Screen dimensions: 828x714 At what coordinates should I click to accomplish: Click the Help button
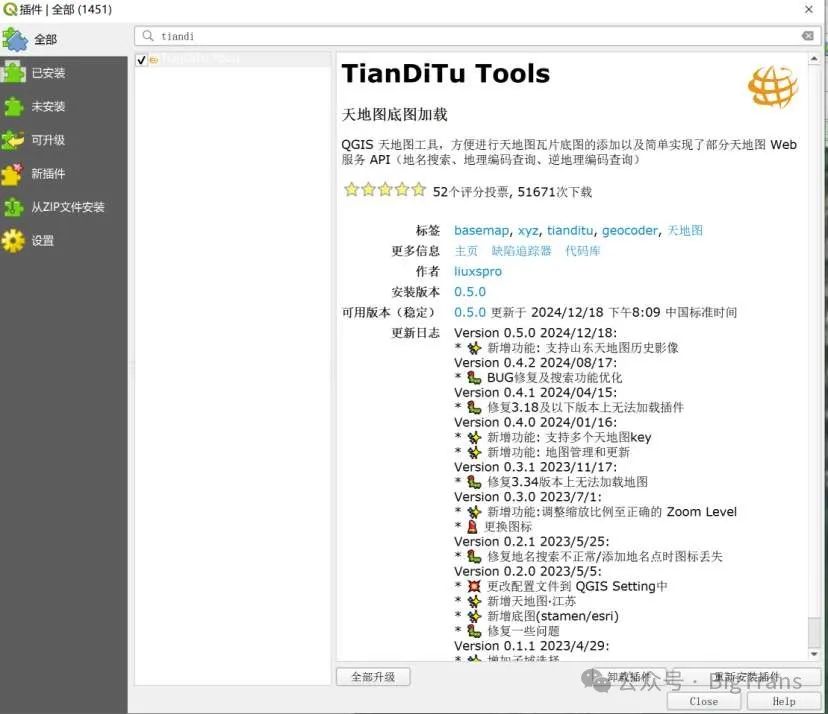pos(784,701)
